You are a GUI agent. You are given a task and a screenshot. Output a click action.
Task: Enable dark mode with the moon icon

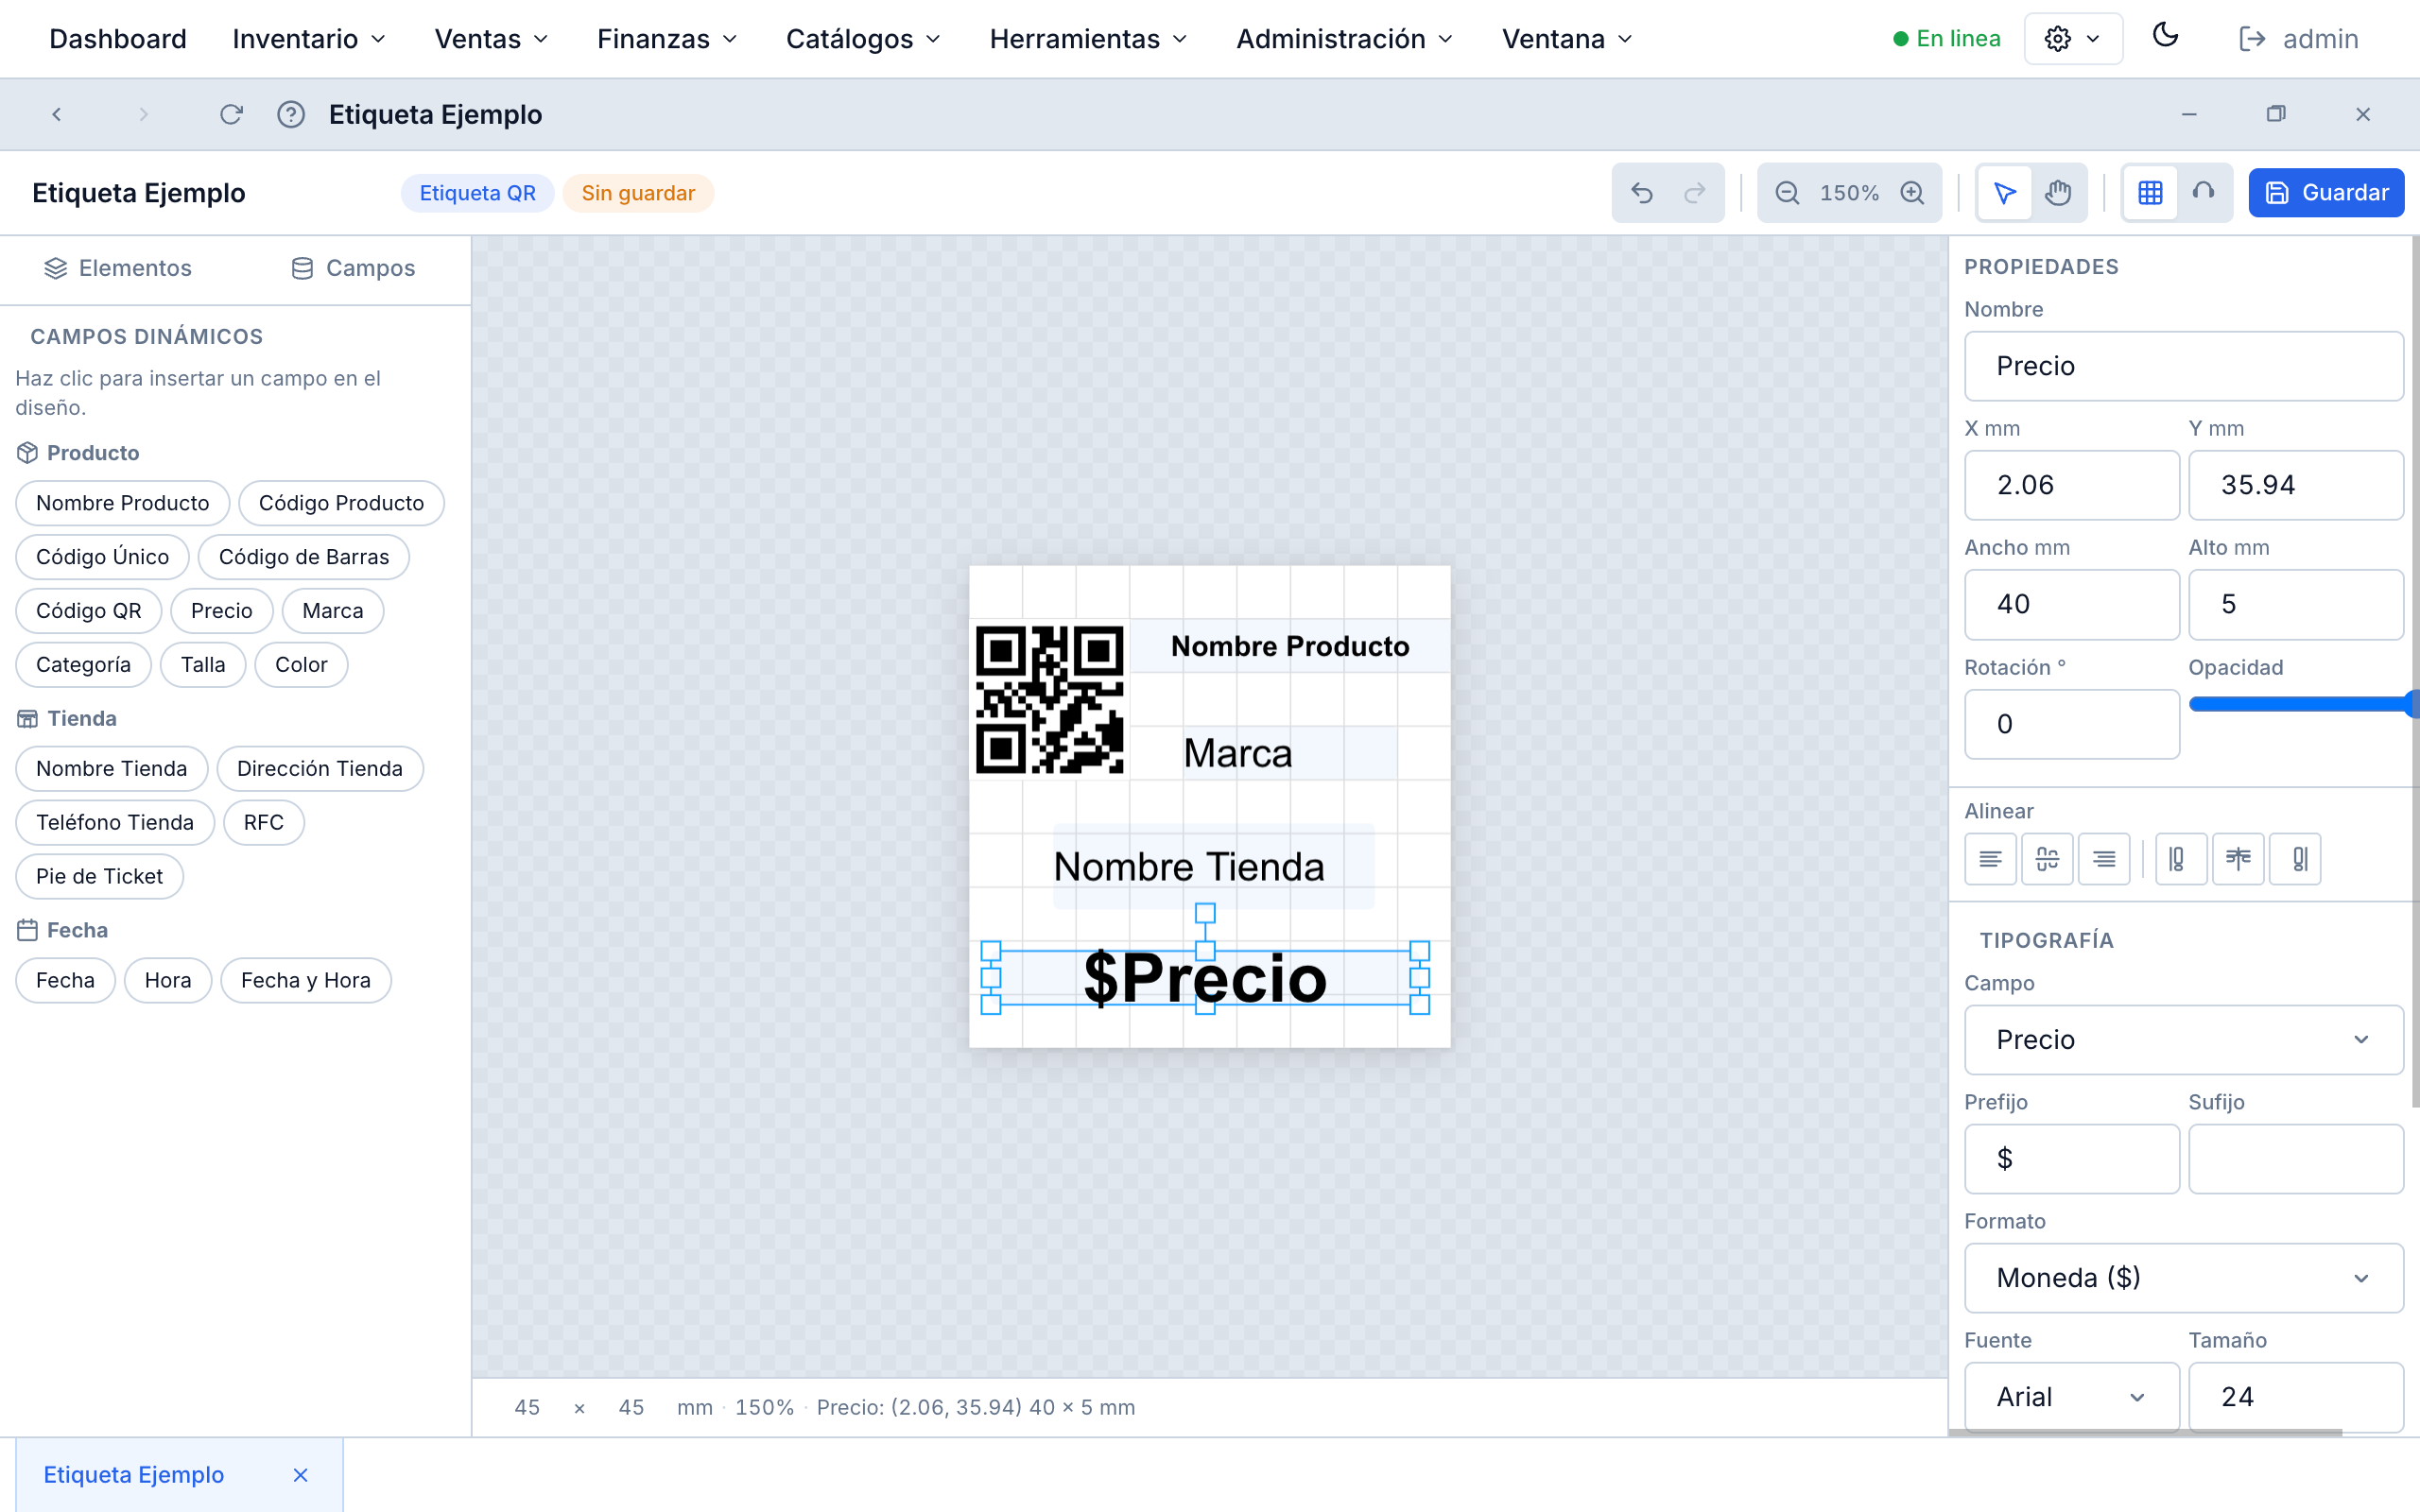tap(2166, 36)
